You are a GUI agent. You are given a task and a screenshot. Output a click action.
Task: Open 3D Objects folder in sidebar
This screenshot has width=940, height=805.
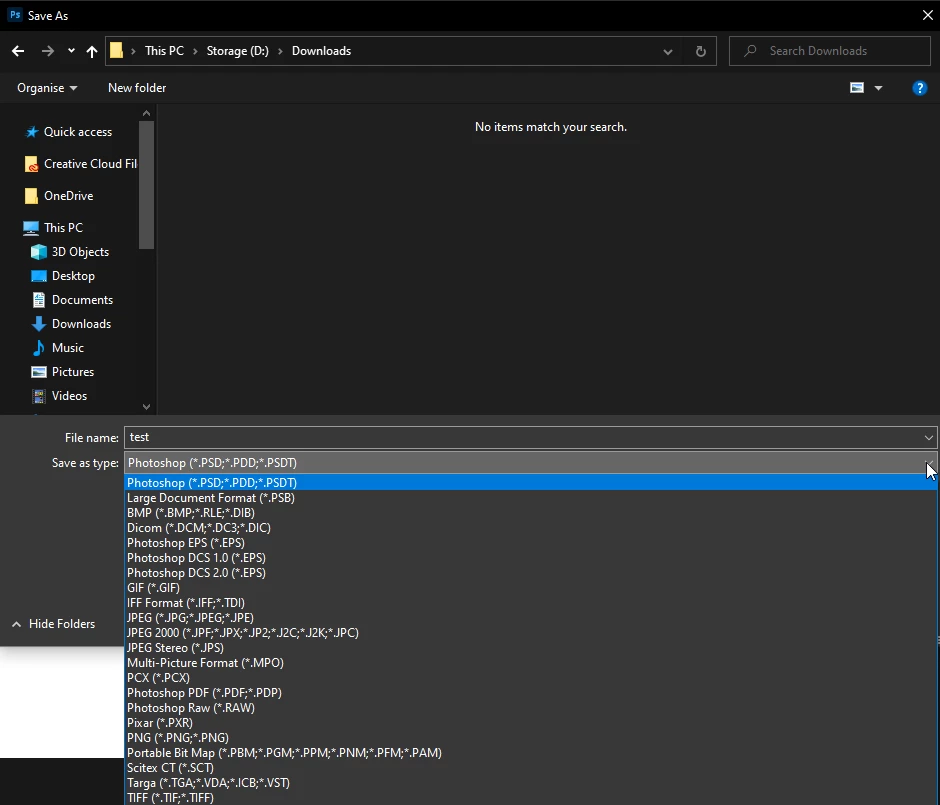[x=70, y=252]
